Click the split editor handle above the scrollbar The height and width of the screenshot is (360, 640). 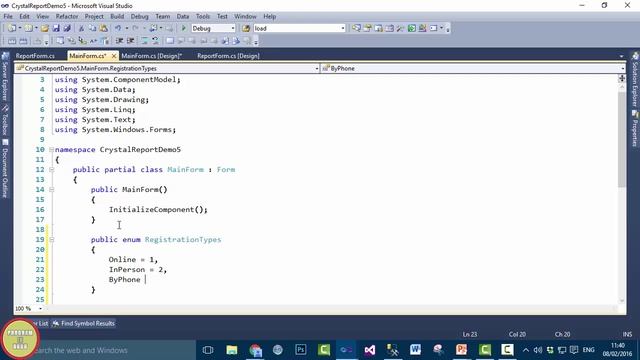click(622, 78)
